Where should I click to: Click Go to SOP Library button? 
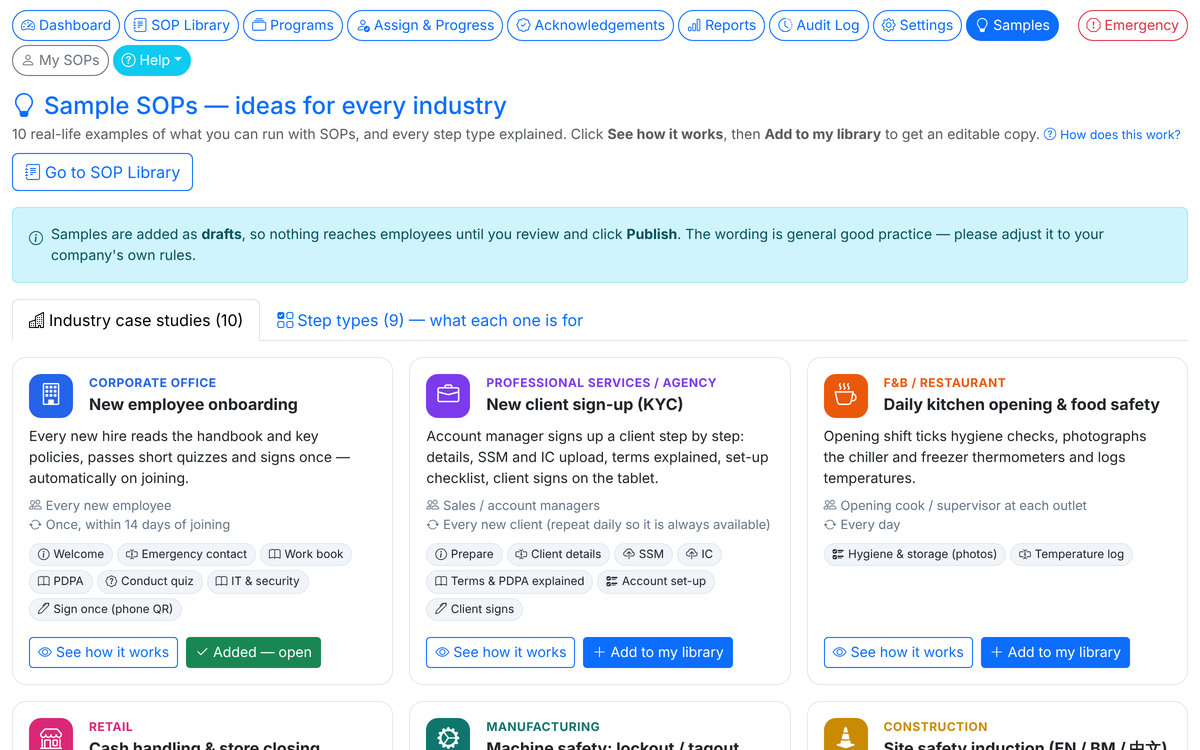(102, 172)
